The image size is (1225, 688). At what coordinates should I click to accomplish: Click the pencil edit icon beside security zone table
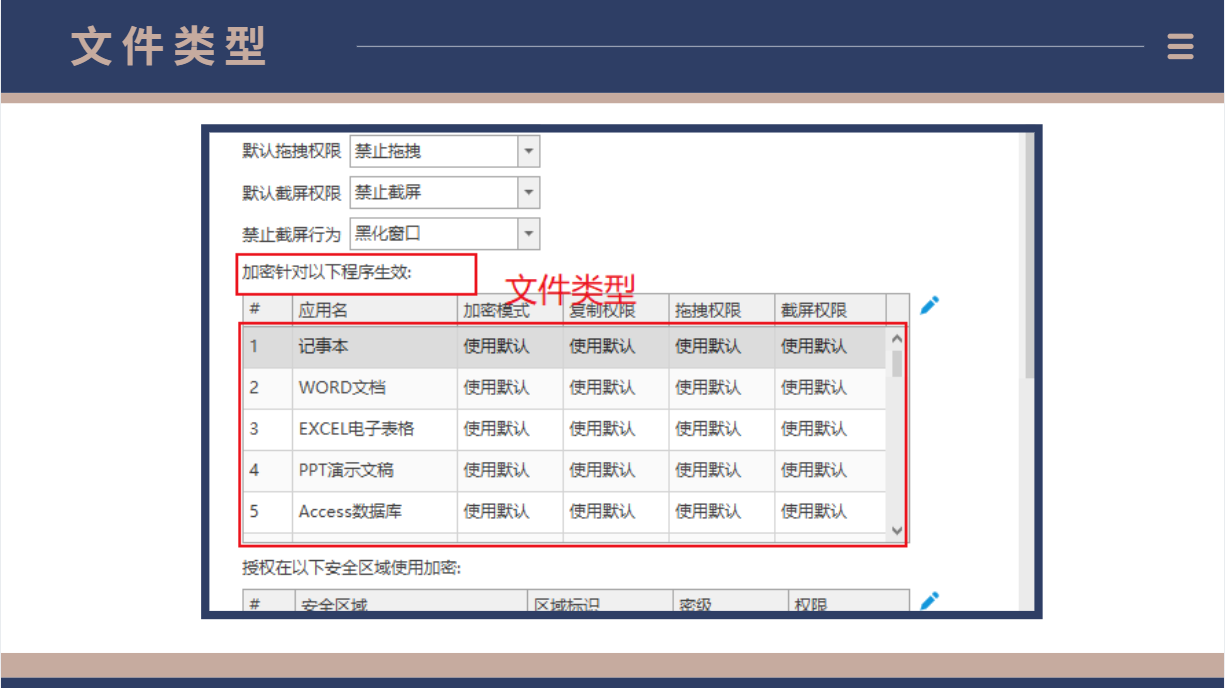[929, 600]
